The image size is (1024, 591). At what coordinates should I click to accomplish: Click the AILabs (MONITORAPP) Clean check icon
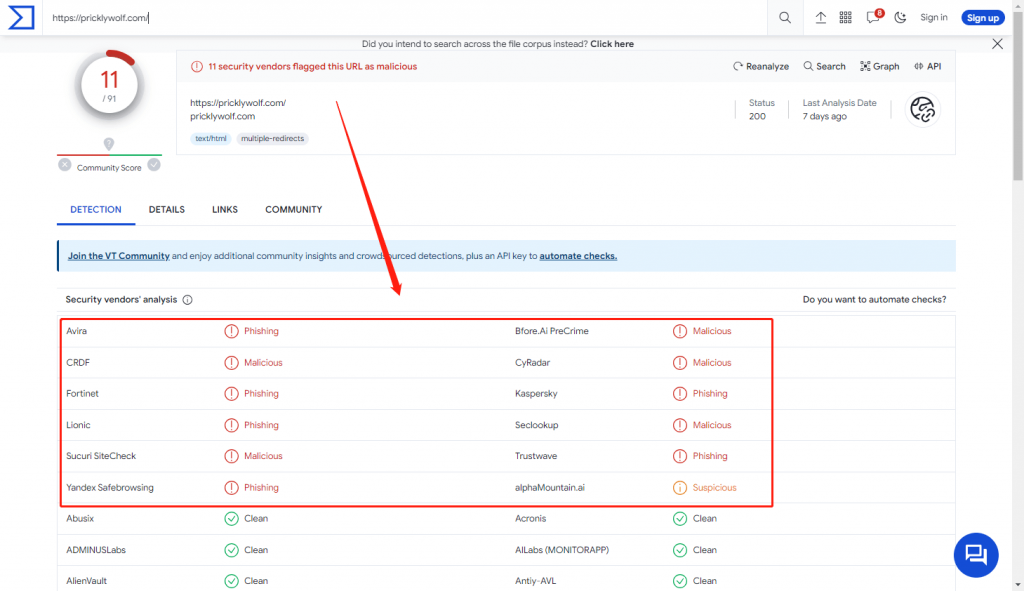click(x=680, y=550)
